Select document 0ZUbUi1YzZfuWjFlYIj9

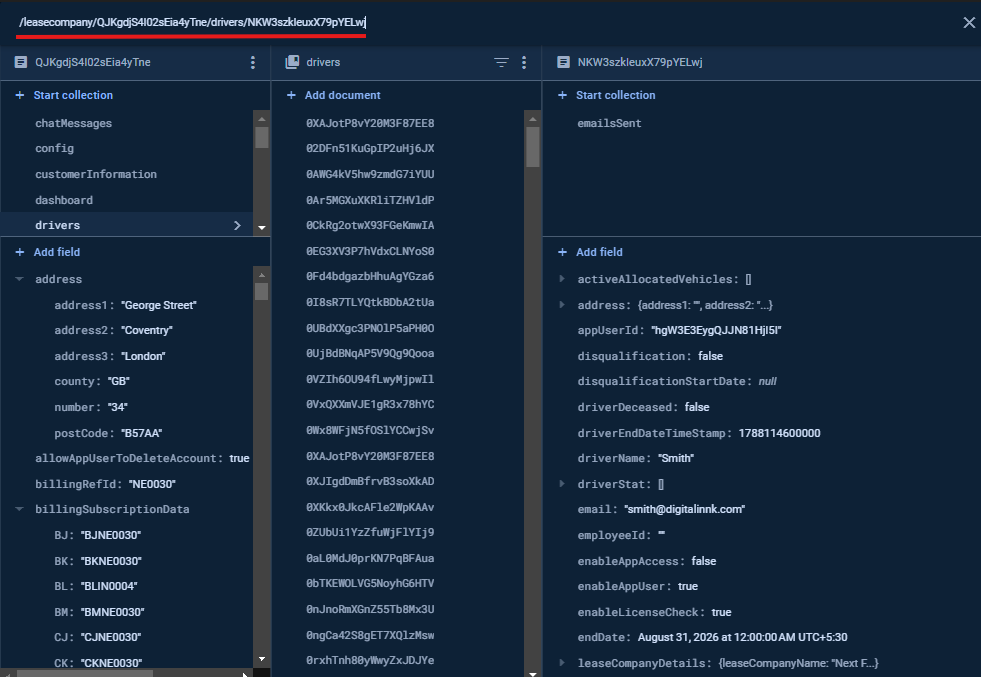tap(370, 532)
